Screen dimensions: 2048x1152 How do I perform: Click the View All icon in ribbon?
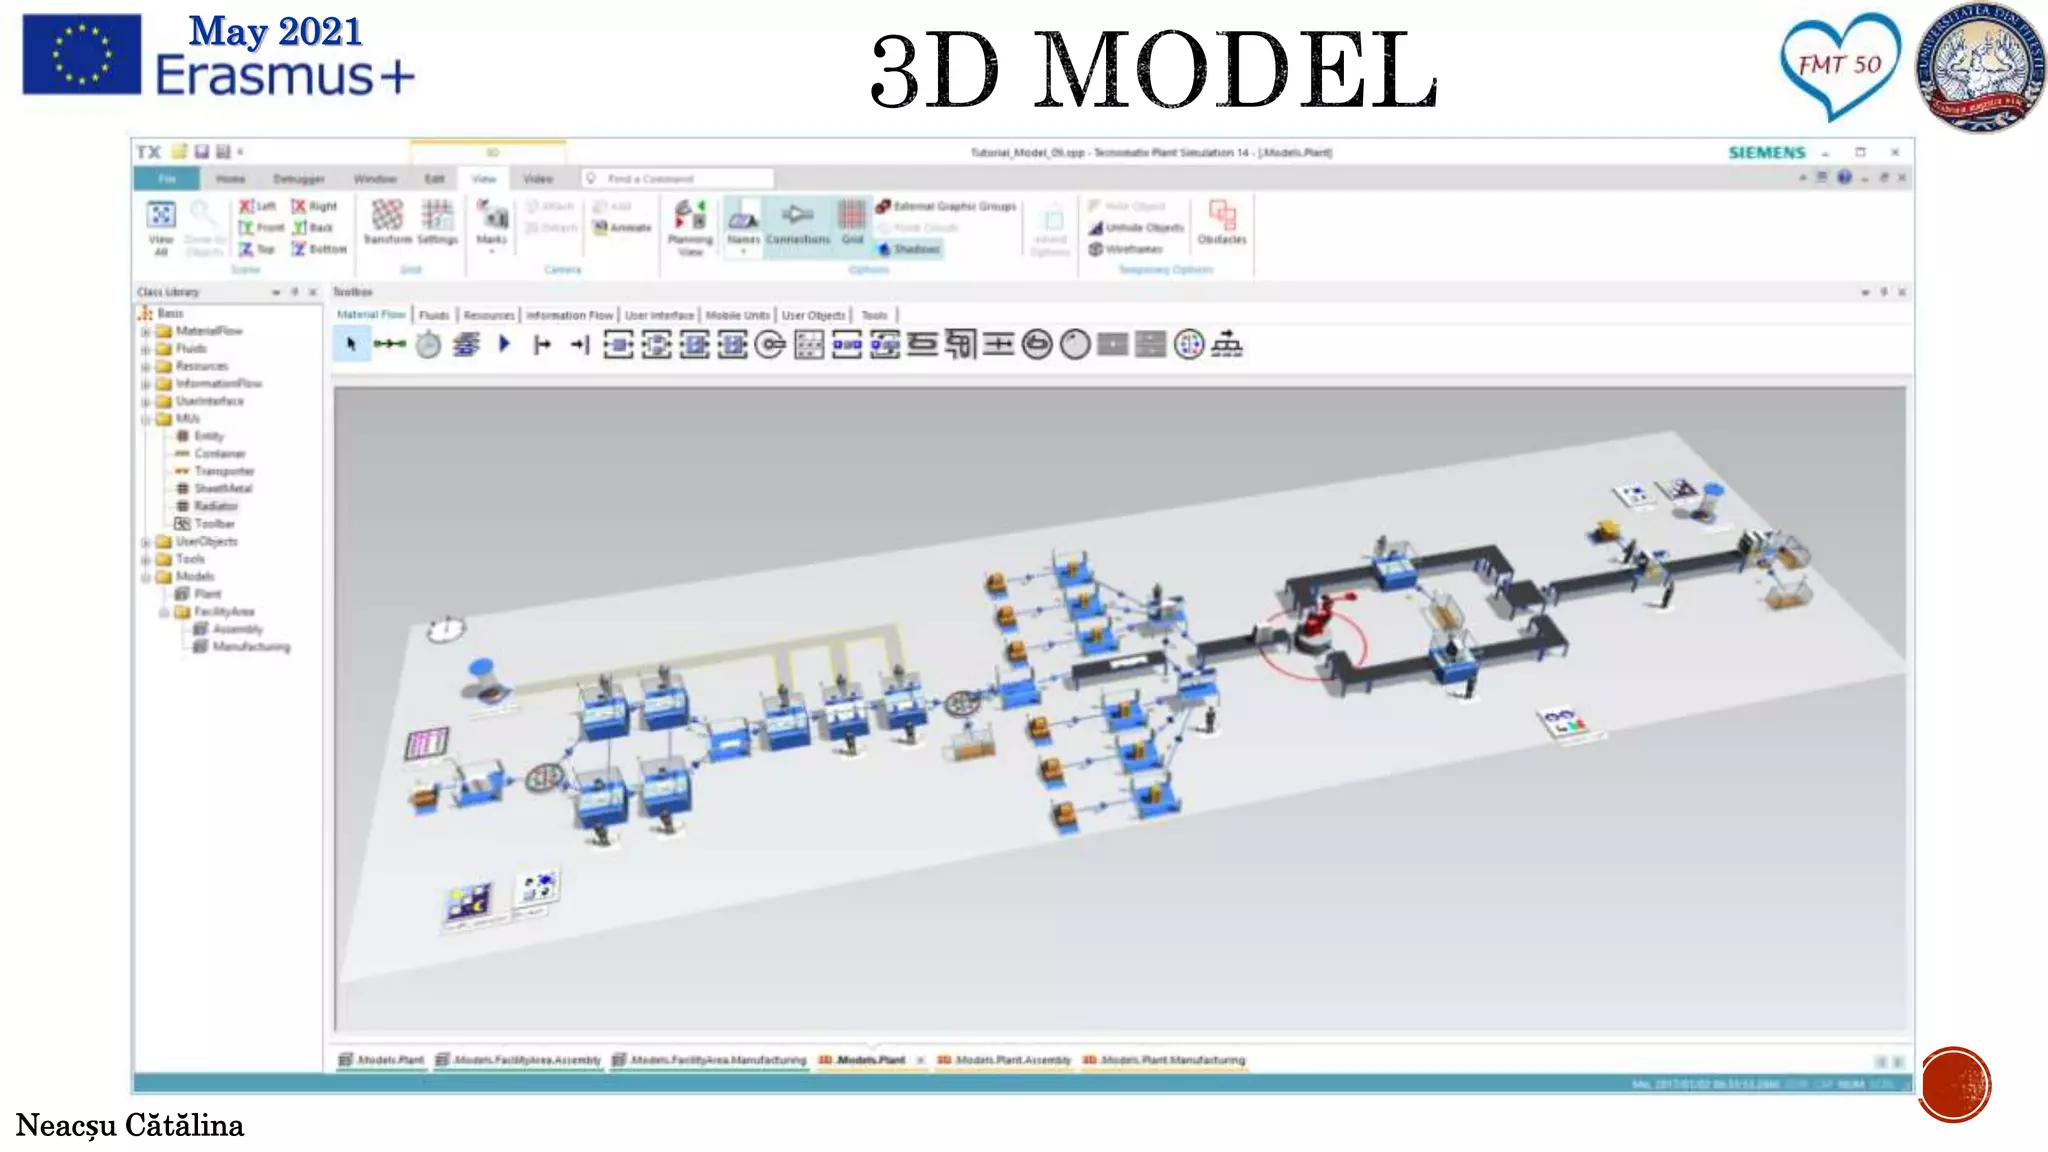click(x=161, y=216)
